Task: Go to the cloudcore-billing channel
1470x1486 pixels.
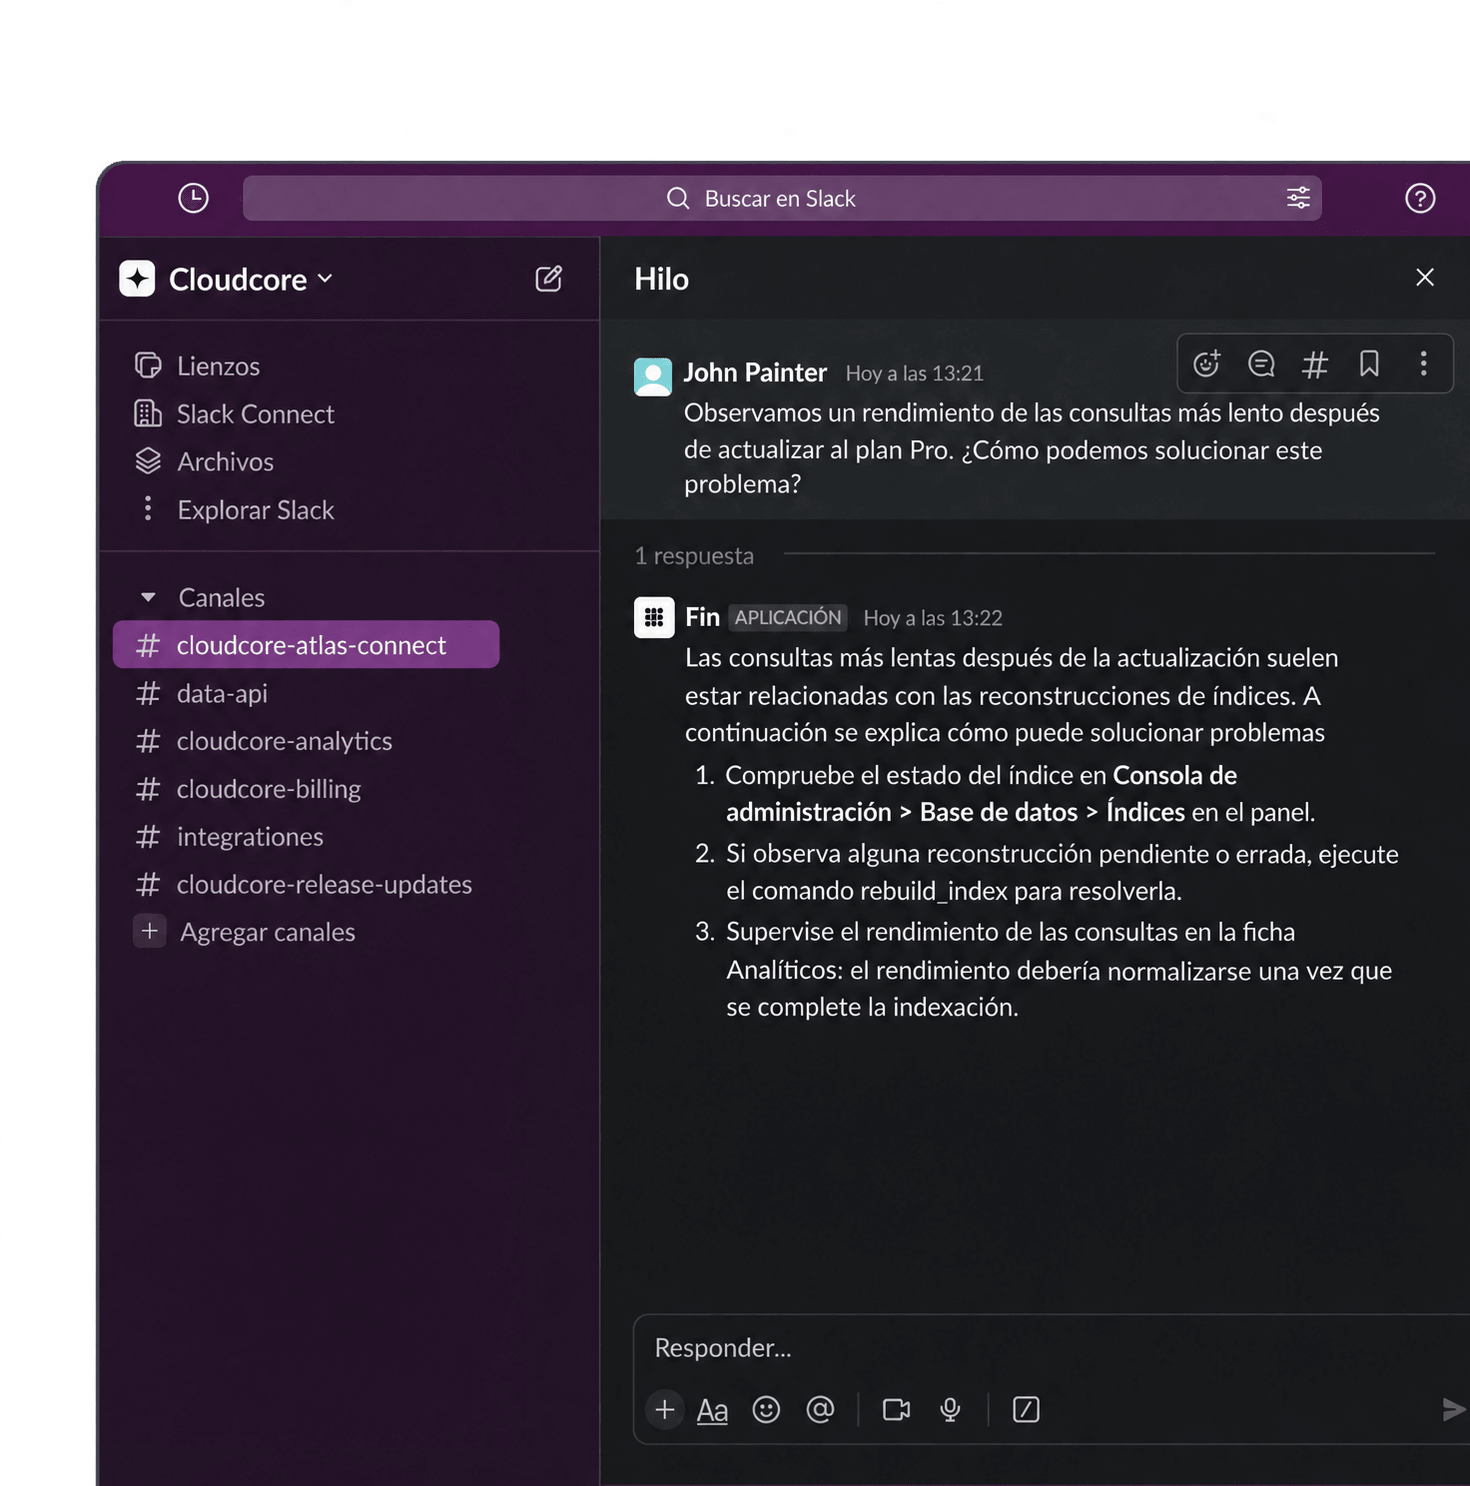Action: coord(248,789)
